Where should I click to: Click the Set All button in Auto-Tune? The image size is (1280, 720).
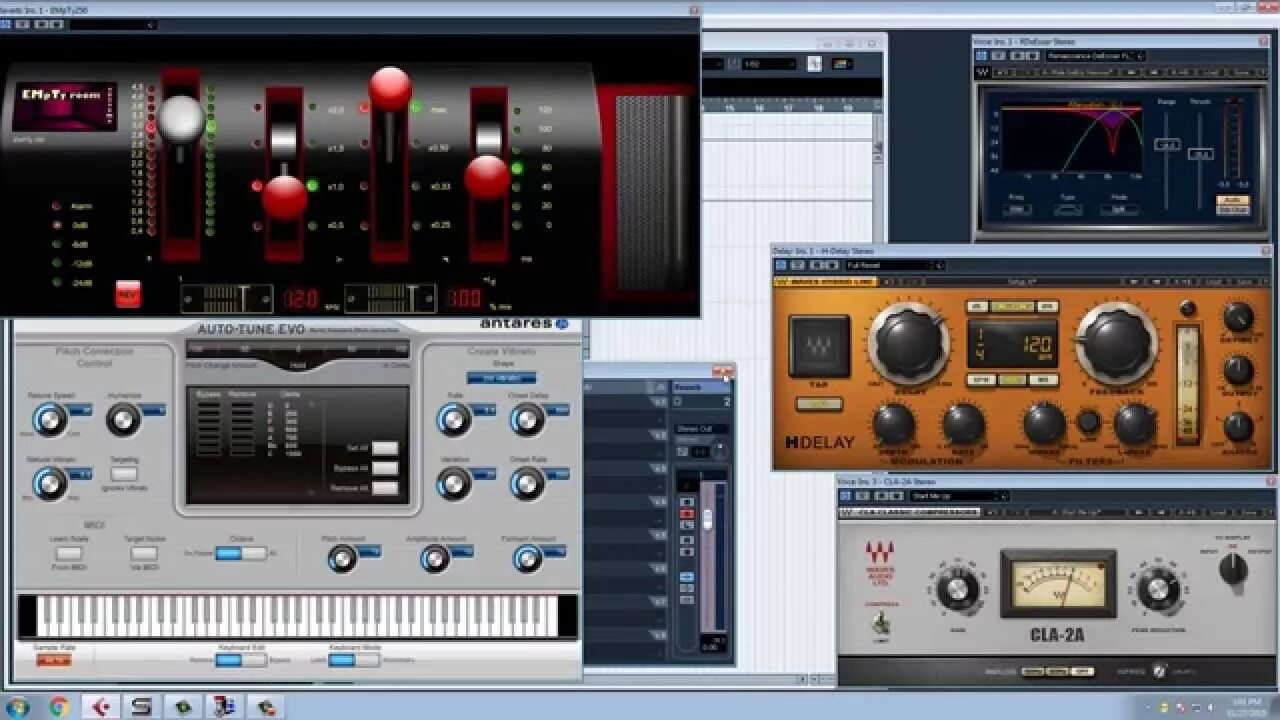click(x=385, y=448)
